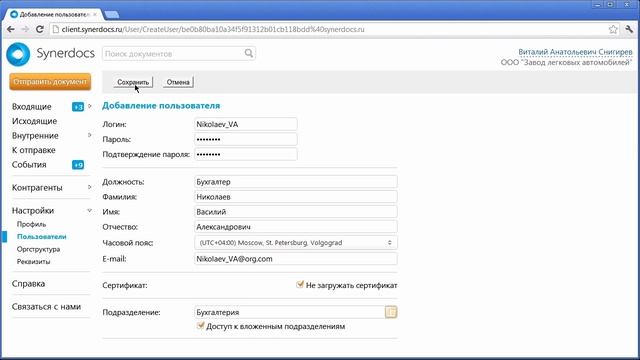Open user profile Виталий Анатольевич Снигирев
This screenshot has height=360, width=640.
pos(575,52)
